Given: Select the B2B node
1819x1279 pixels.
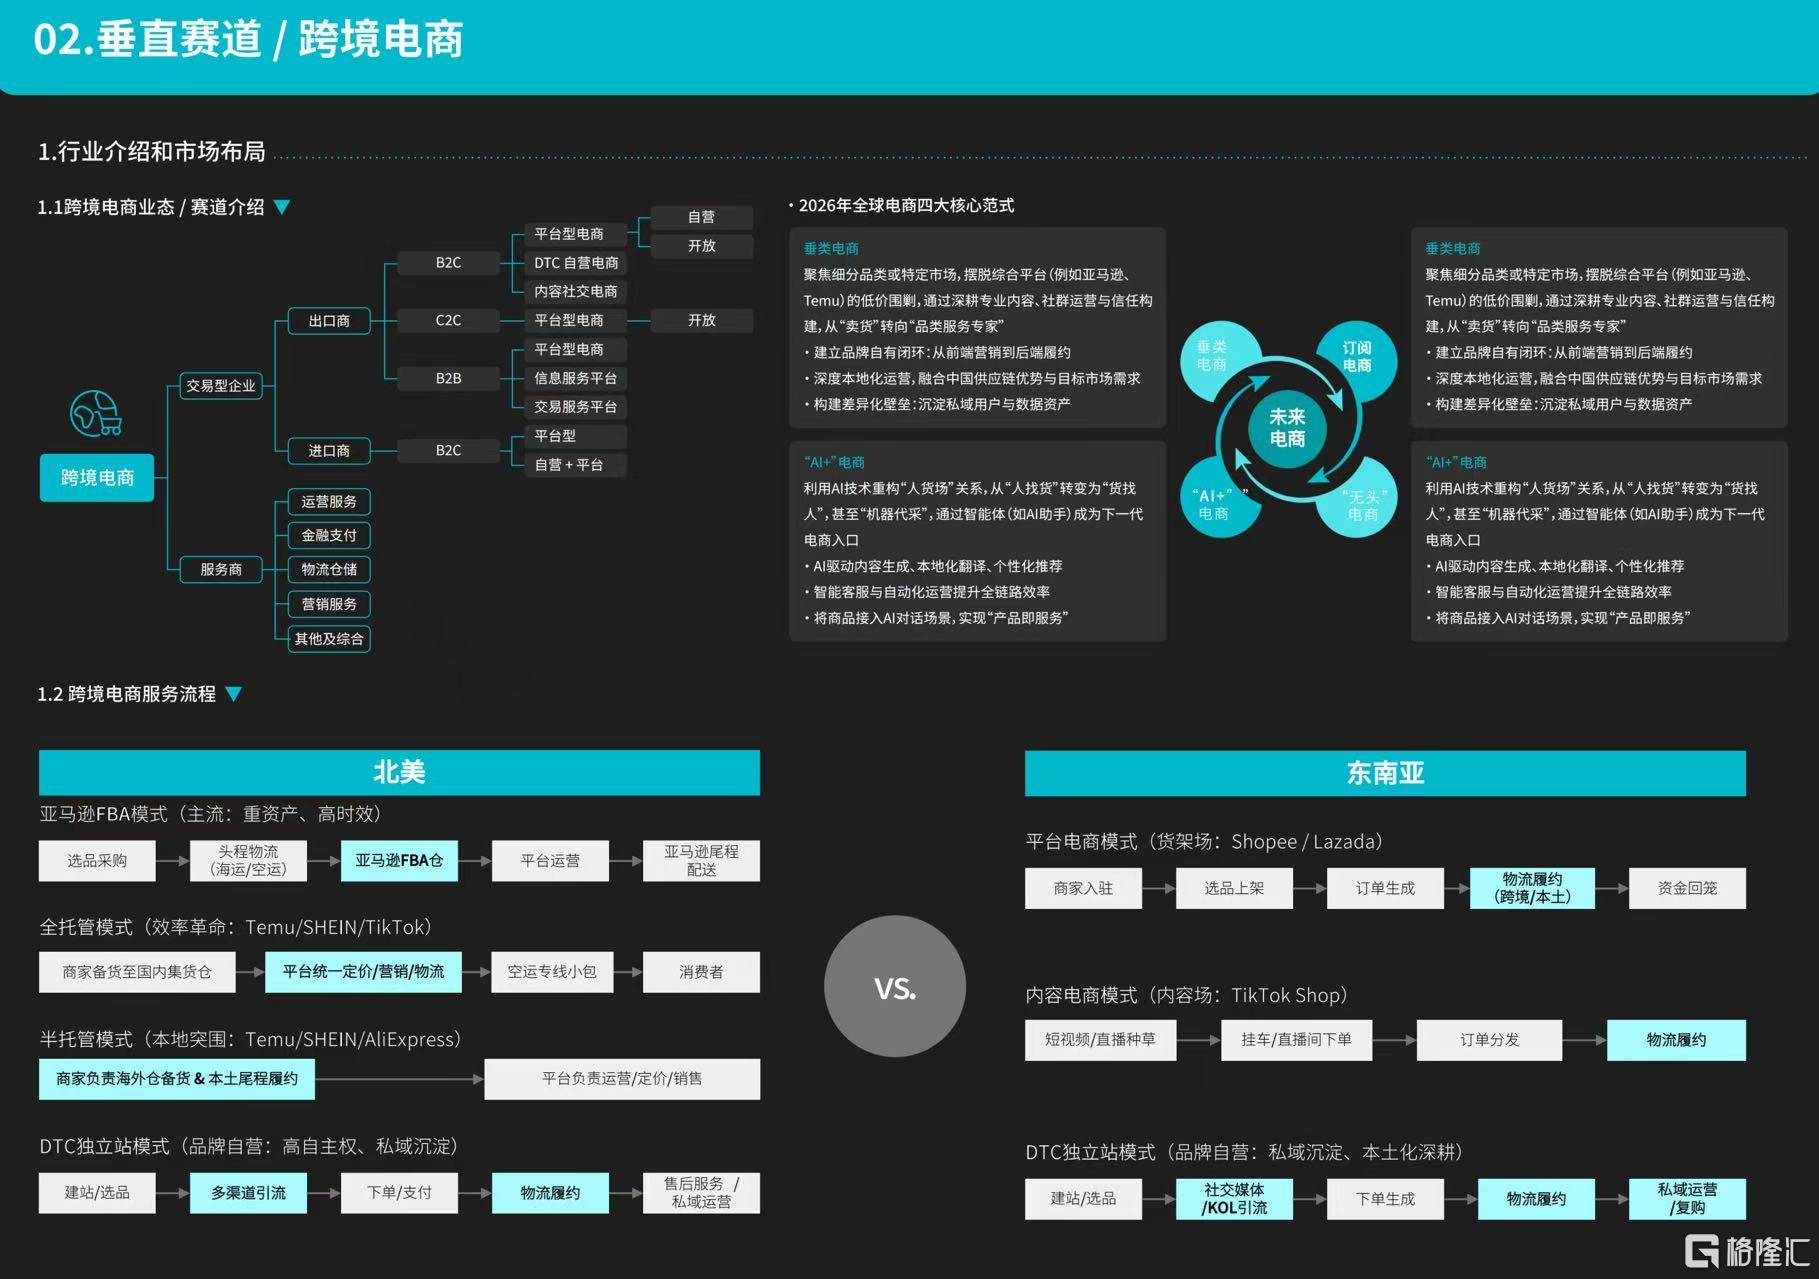Looking at the screenshot, I should (448, 378).
